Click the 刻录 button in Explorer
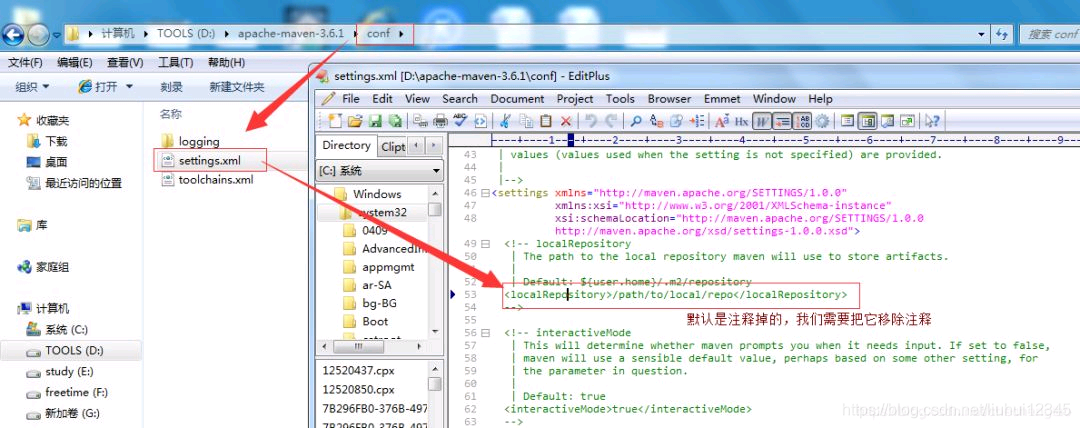Image resolution: width=1080 pixels, height=428 pixels. (172, 87)
